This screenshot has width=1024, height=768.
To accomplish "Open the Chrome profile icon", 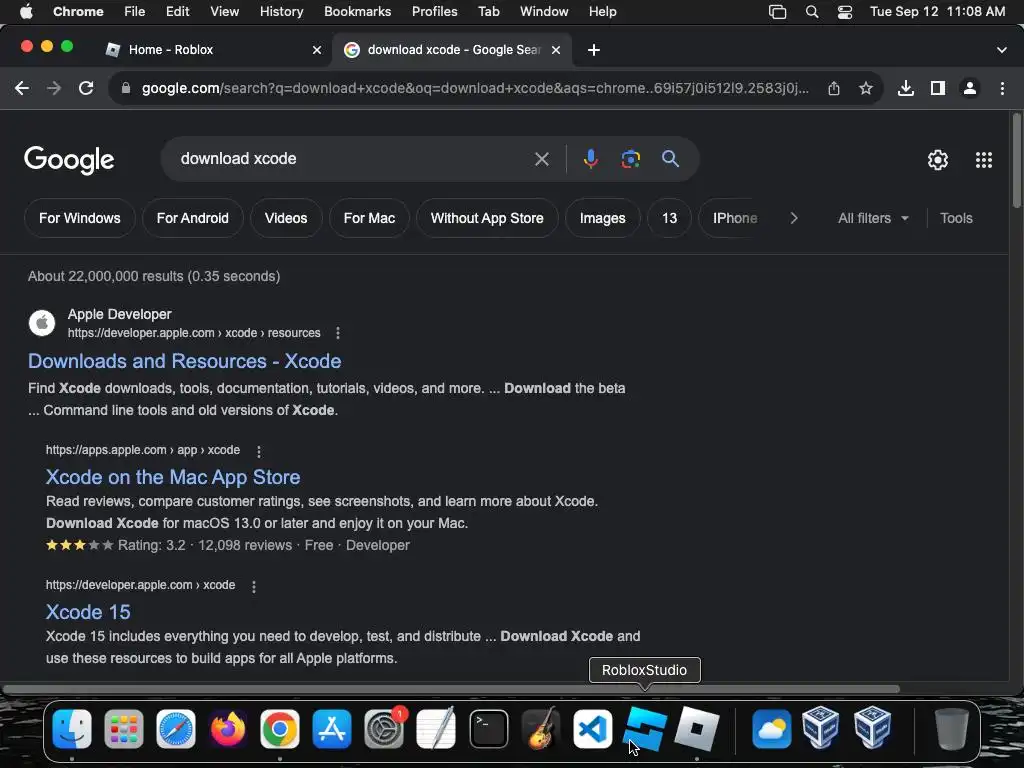I will 970,88.
